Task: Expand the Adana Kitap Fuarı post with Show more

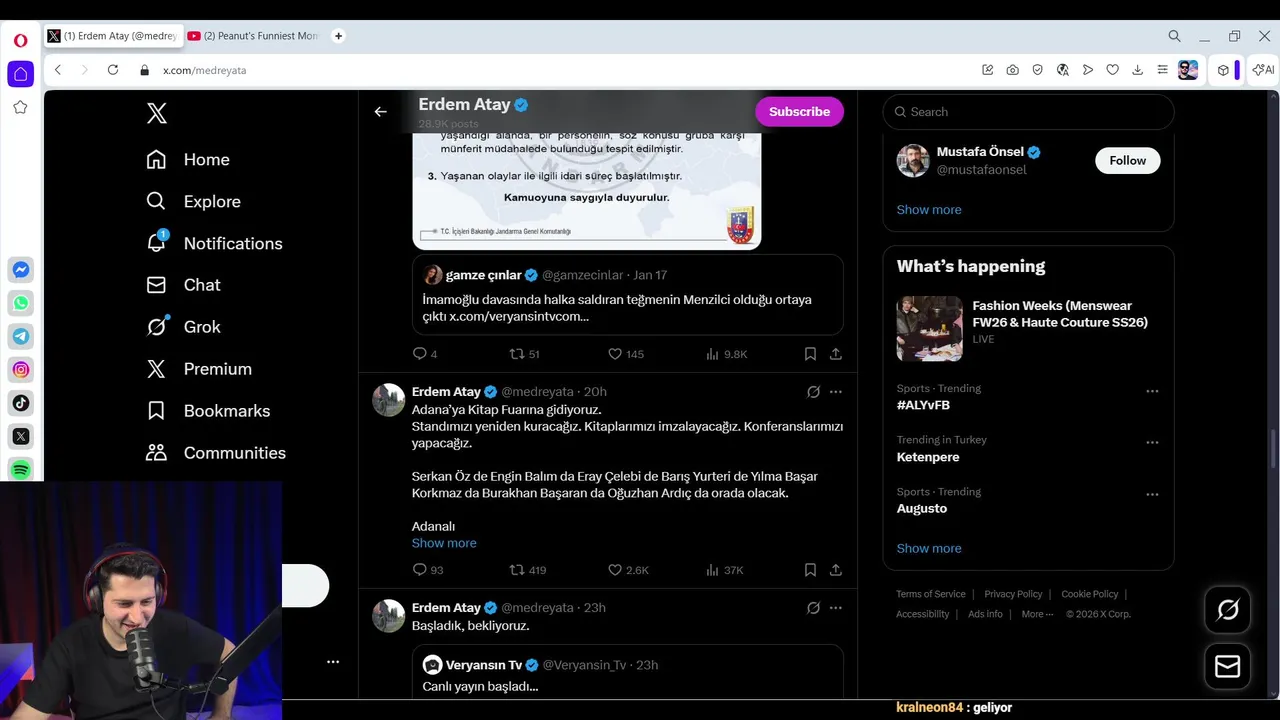Action: pyautogui.click(x=444, y=543)
